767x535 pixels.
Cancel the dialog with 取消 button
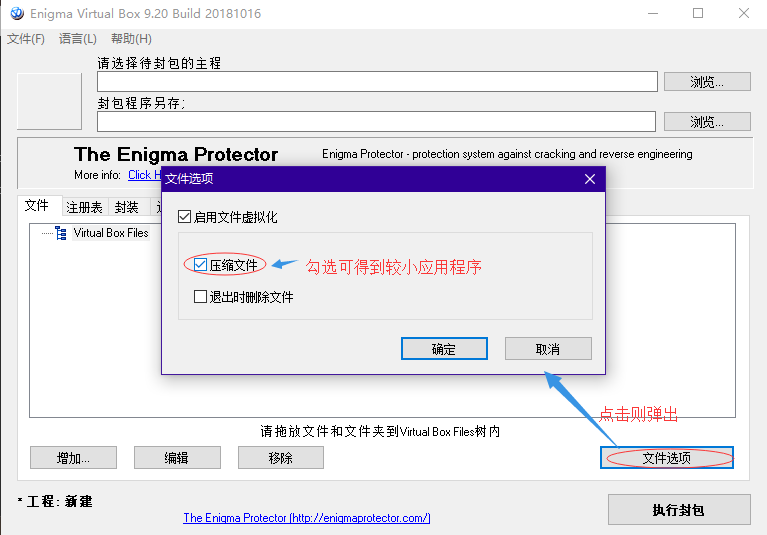coord(548,349)
